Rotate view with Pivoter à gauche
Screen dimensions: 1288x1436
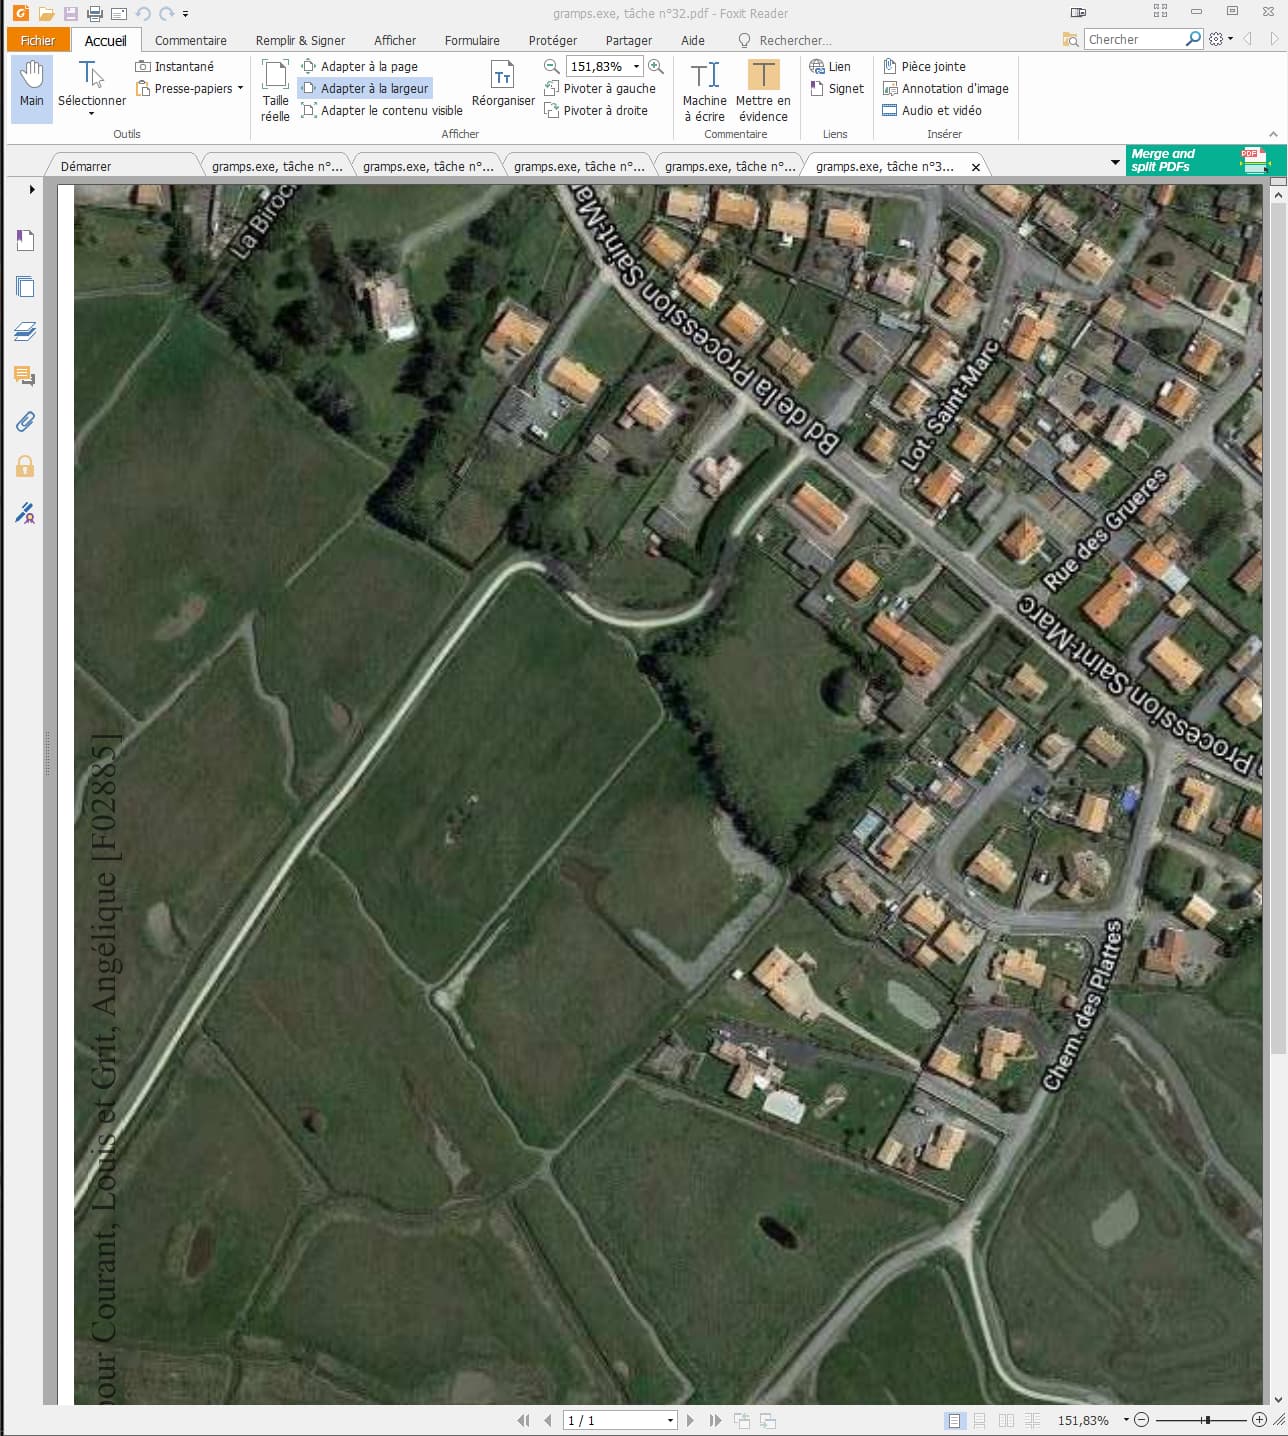600,88
